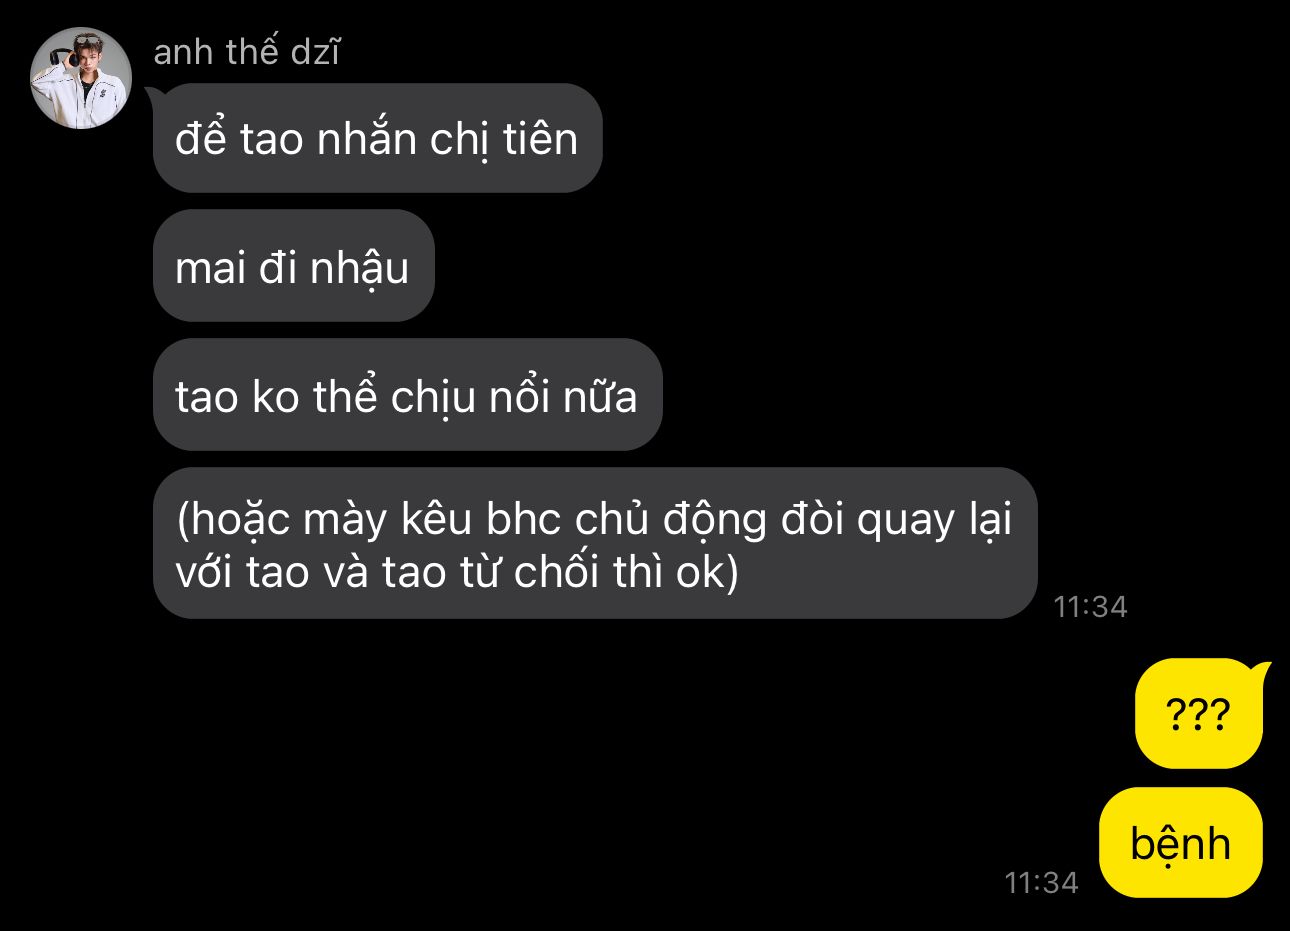Screen dimensions: 1290x931
Task: Click the word 'tiên' in the first message
Action: [x=540, y=138]
